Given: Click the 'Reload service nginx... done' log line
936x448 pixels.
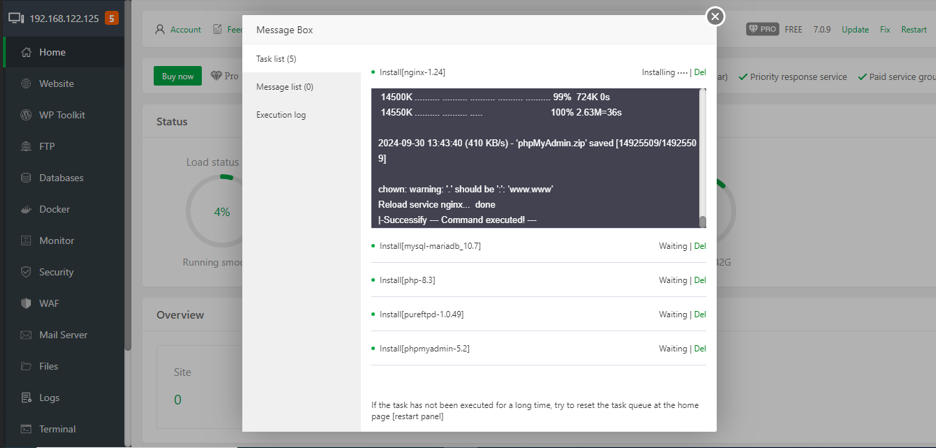Looking at the screenshot, I should pos(437,204).
